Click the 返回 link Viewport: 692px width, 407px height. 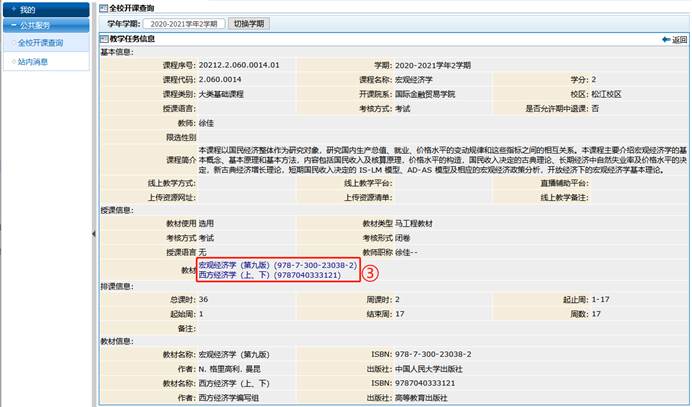[x=679, y=40]
